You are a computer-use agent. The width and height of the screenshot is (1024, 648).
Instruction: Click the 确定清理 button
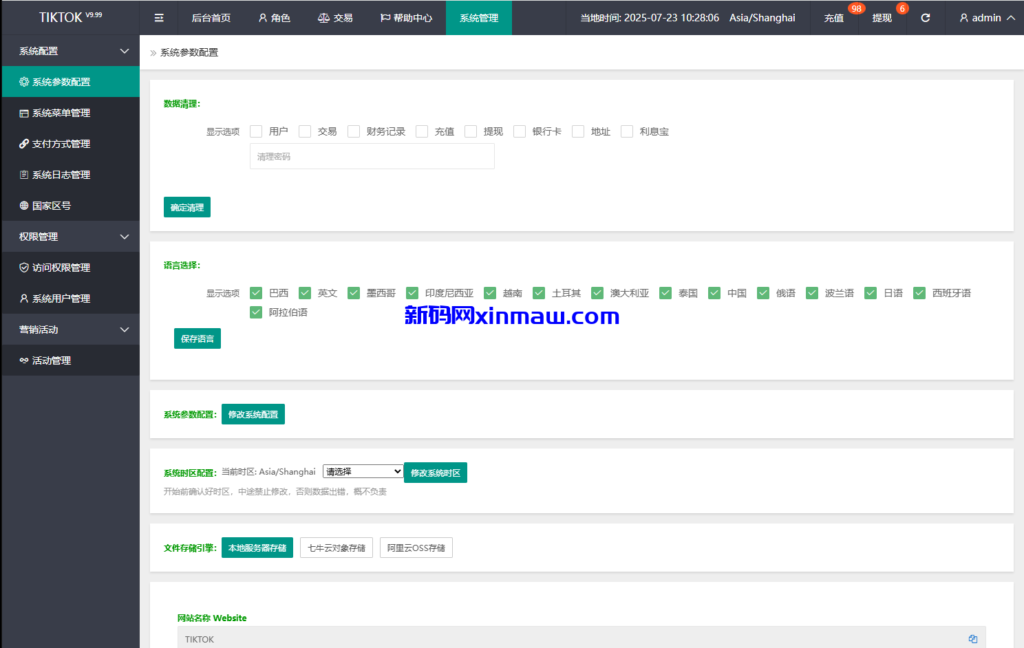tap(187, 208)
